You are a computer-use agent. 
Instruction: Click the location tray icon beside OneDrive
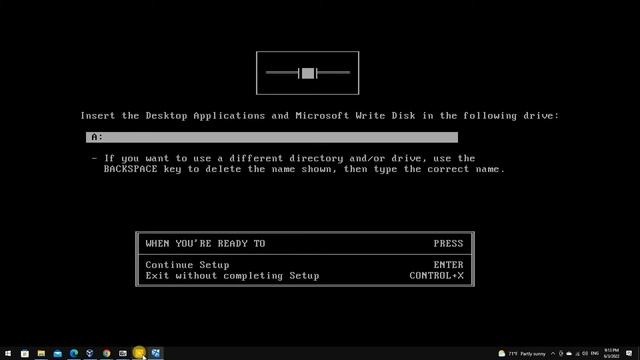561,353
